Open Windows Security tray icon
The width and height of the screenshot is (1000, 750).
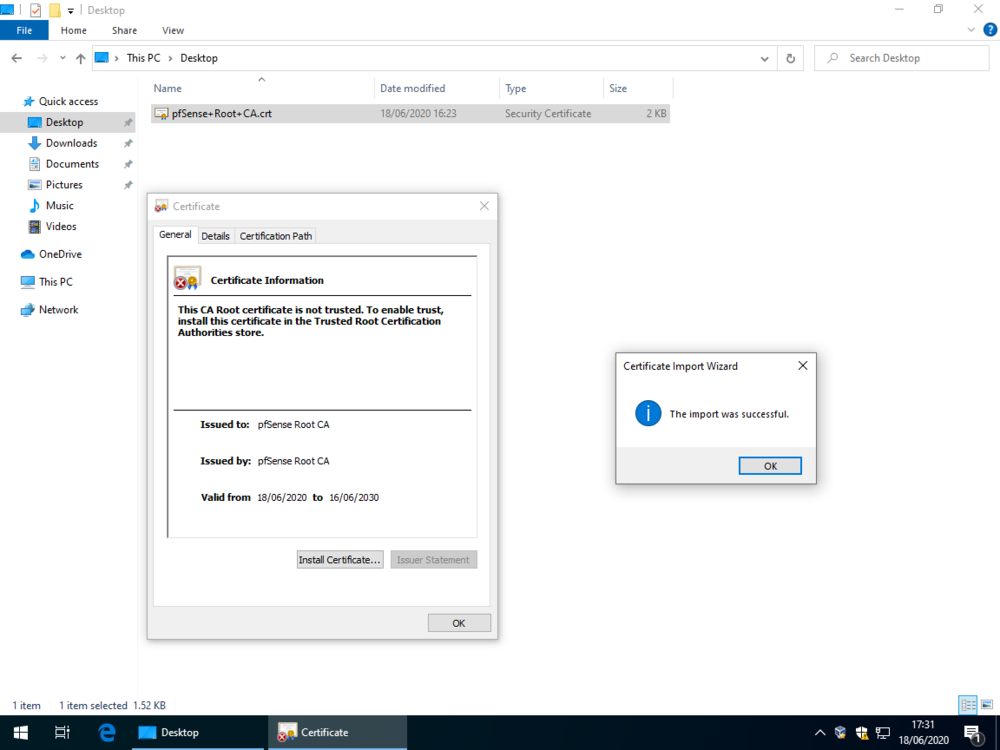click(862, 733)
